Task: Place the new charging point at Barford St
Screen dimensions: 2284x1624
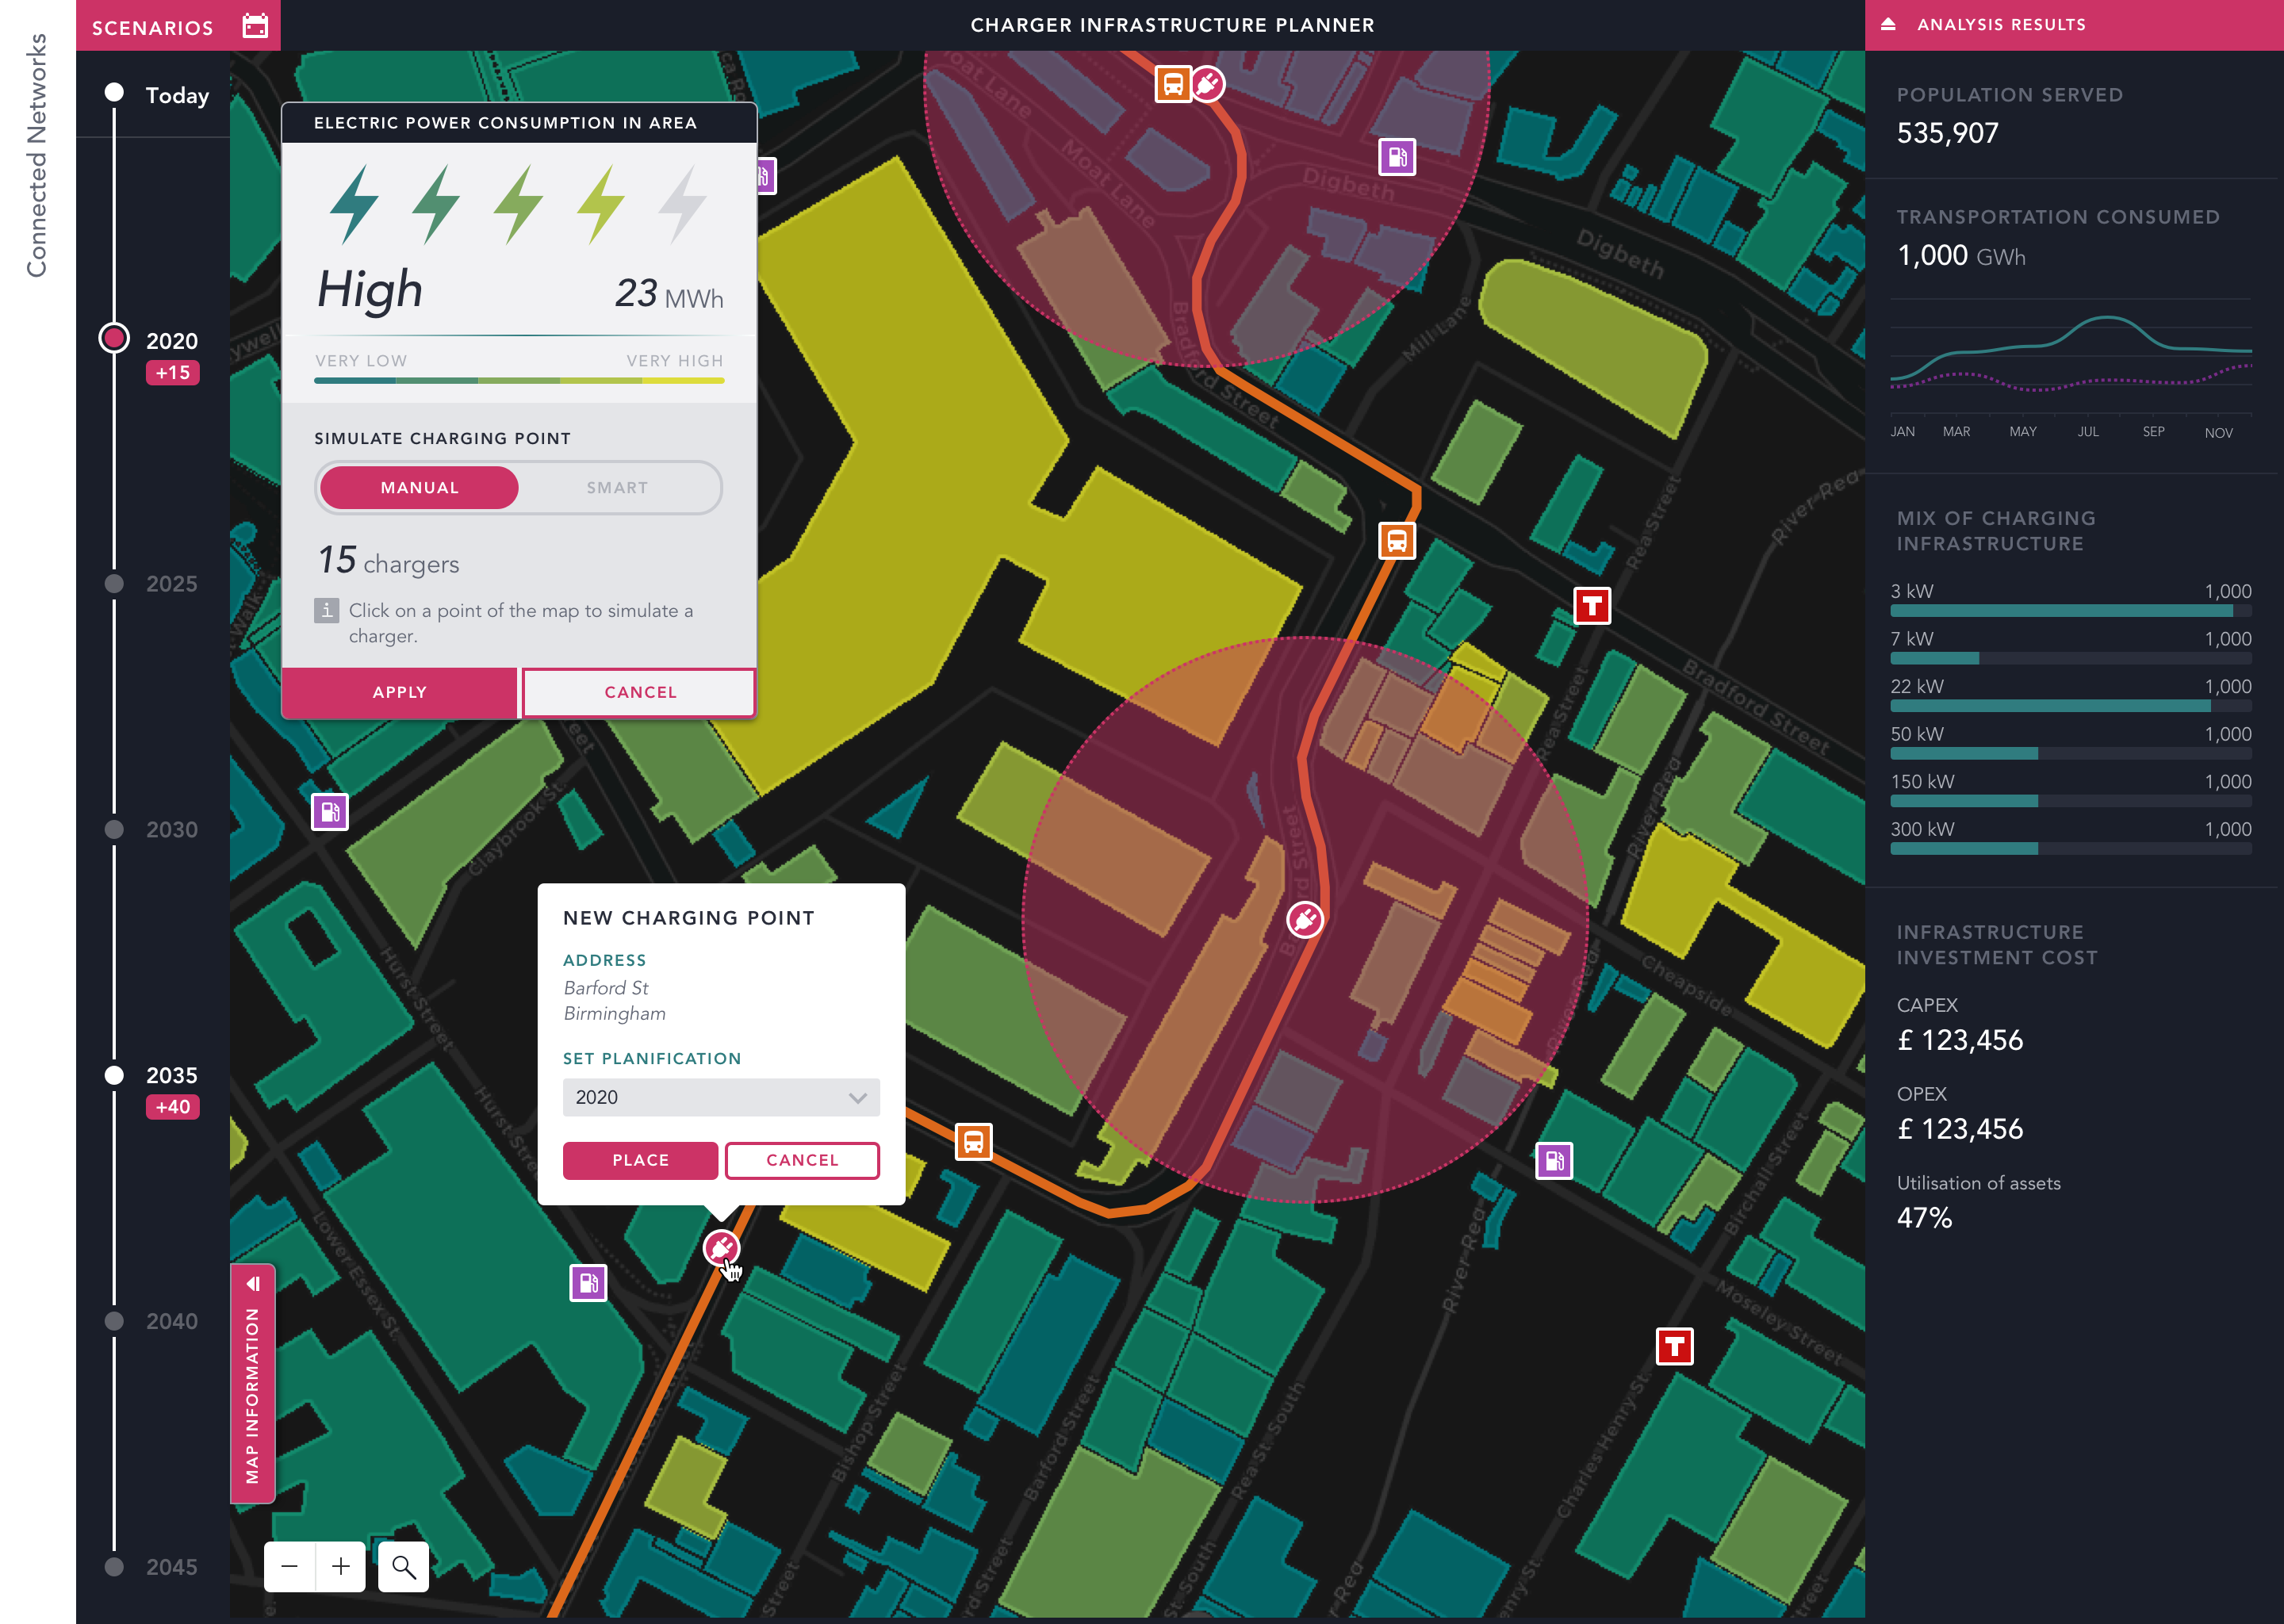Action: (x=640, y=1160)
